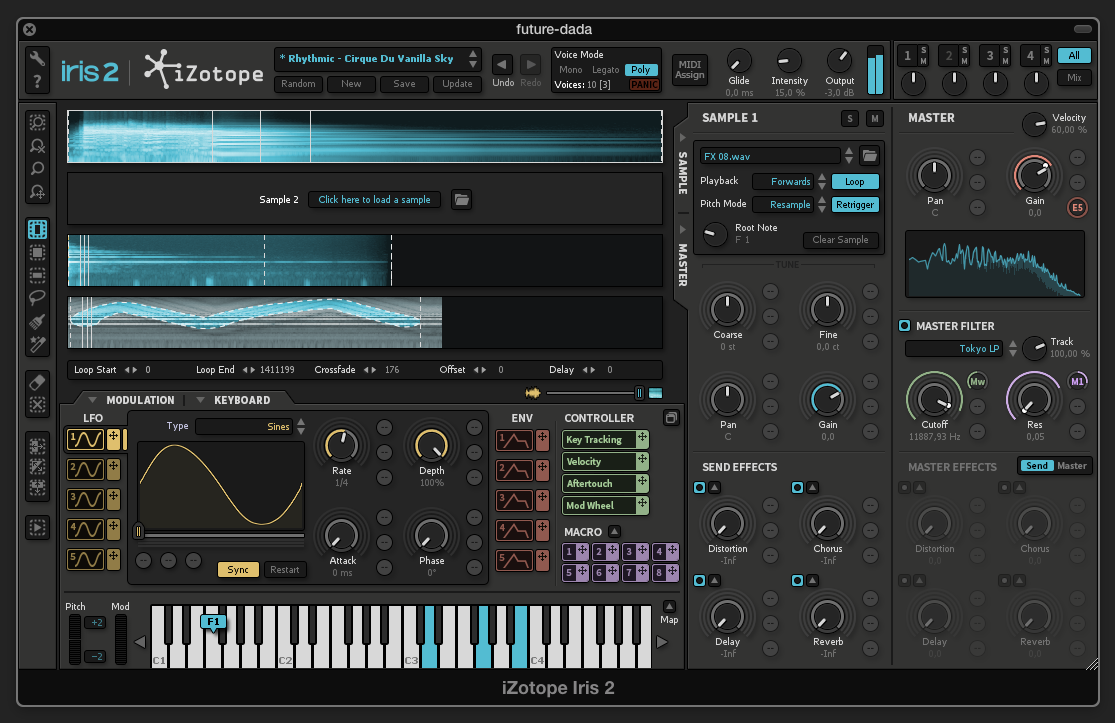Screen dimensions: 1115x723
Task: Open Playback Forwards dropdown
Action: click(822, 181)
